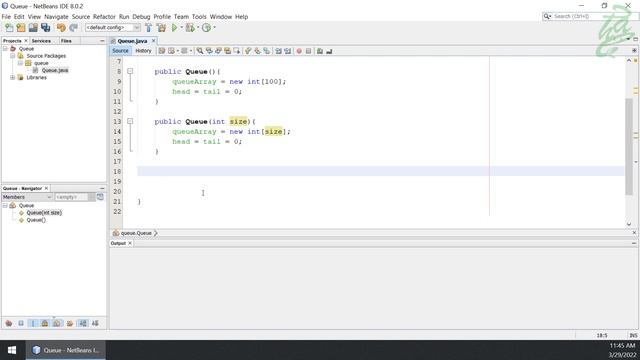Viewport: 640px width, 360px height.
Task: Click the Shift Line Right icon
Action: (x=288, y=51)
